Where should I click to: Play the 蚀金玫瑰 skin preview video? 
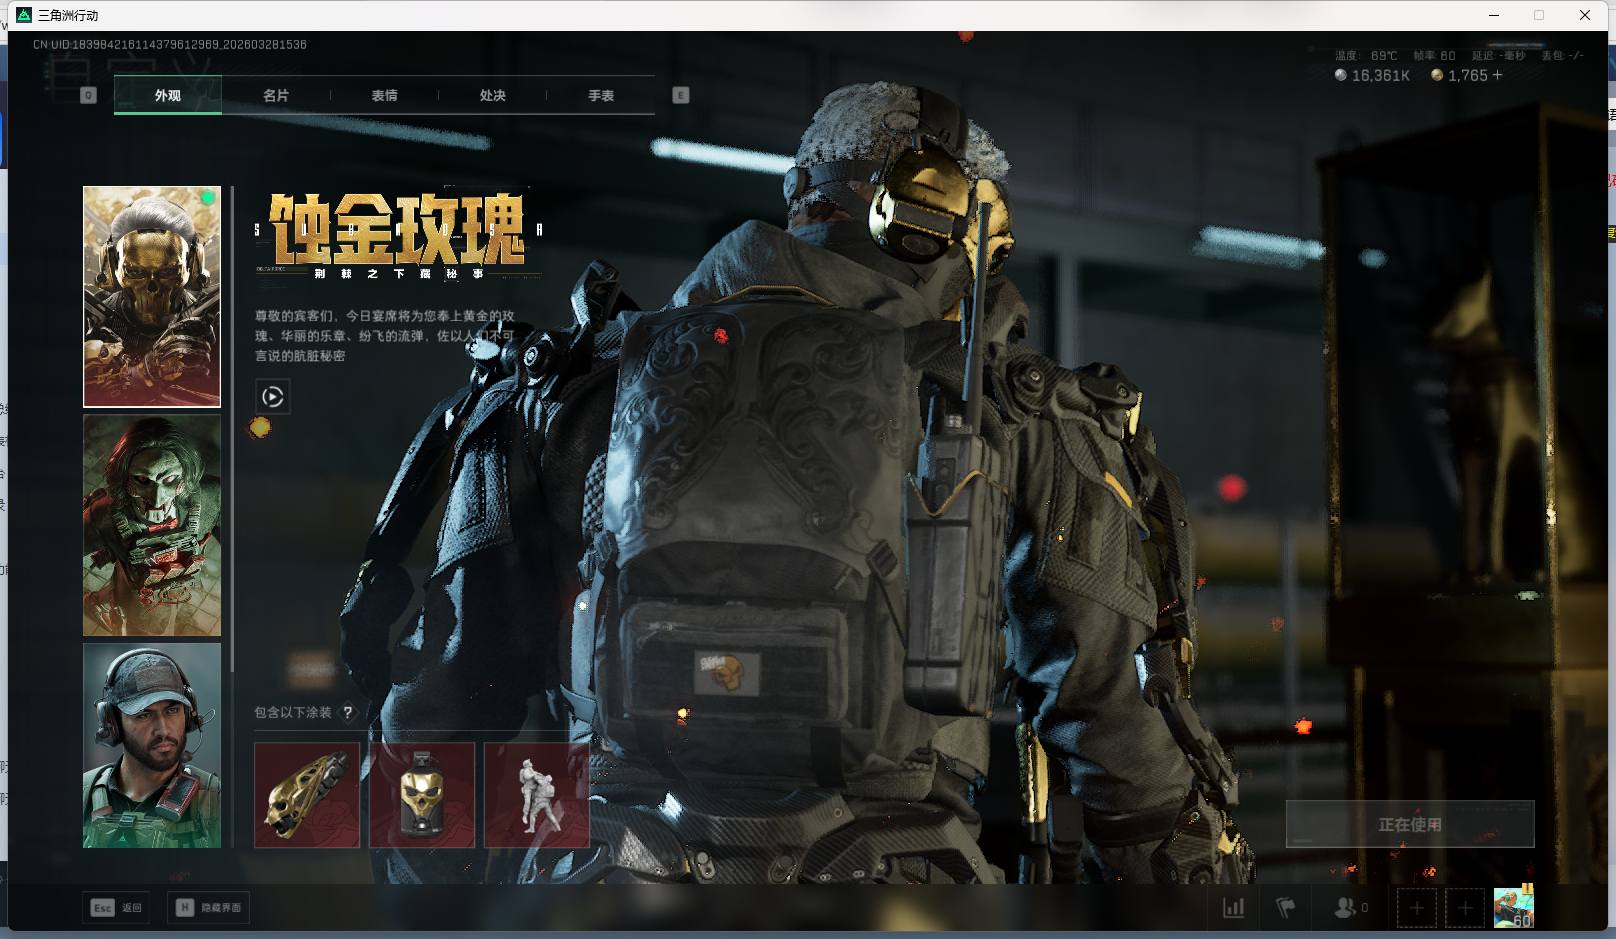click(x=273, y=397)
